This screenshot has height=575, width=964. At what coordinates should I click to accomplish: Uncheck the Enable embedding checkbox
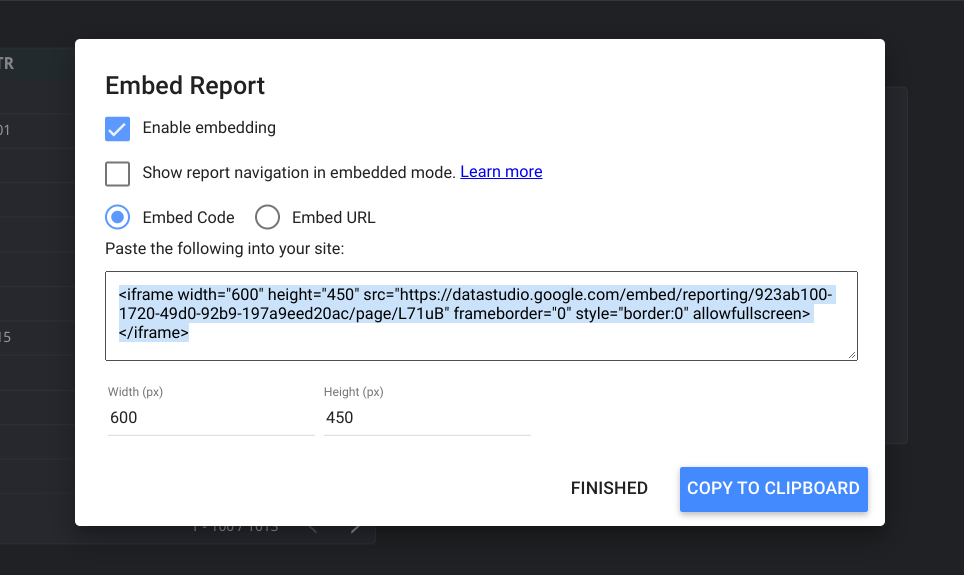point(117,129)
